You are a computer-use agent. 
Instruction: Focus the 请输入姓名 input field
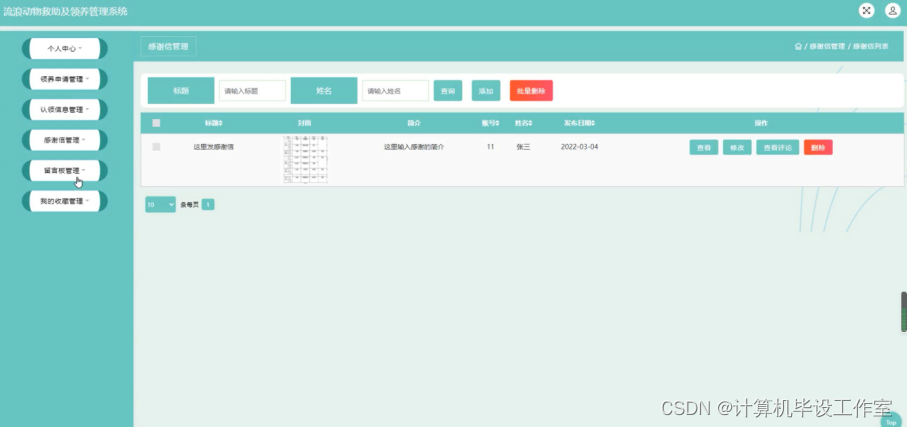click(x=395, y=91)
